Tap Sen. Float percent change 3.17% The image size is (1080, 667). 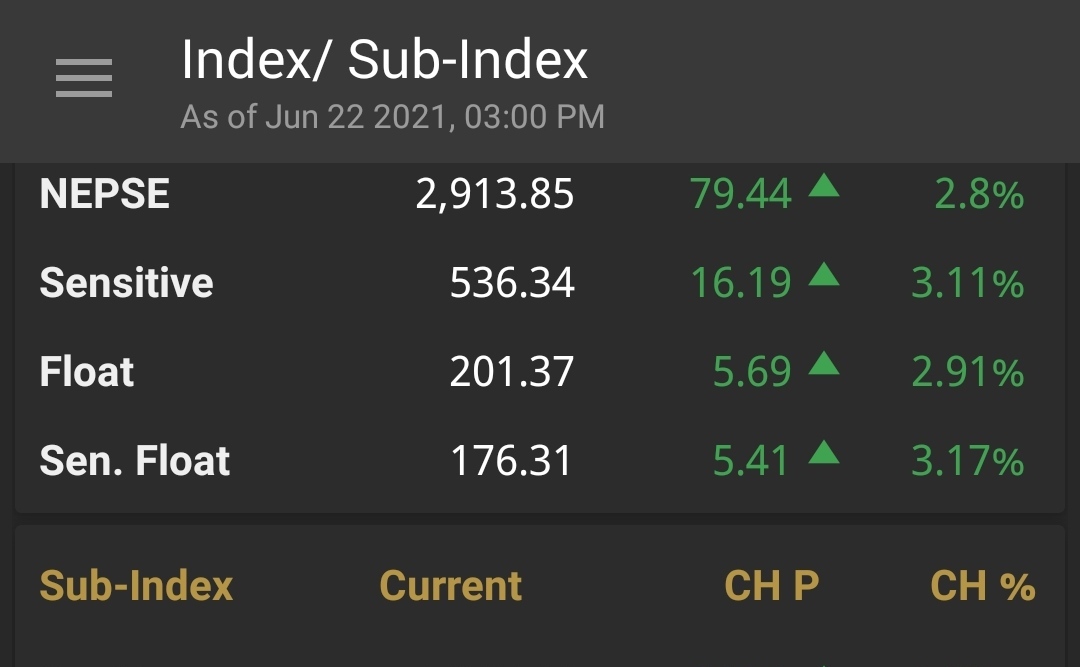(968, 461)
